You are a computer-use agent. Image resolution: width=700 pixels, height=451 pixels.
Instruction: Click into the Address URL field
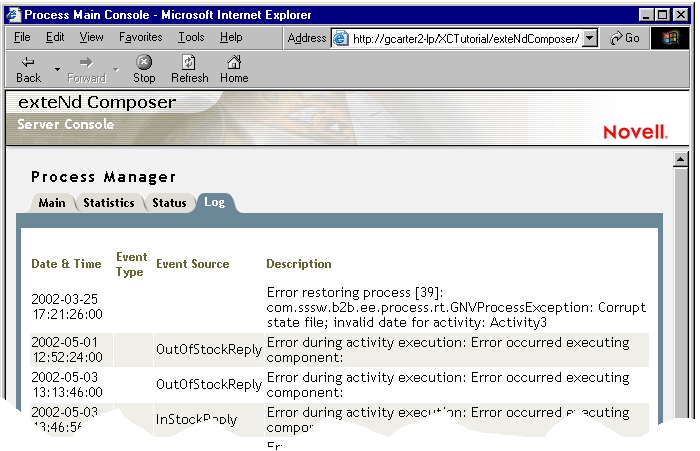tap(466, 38)
